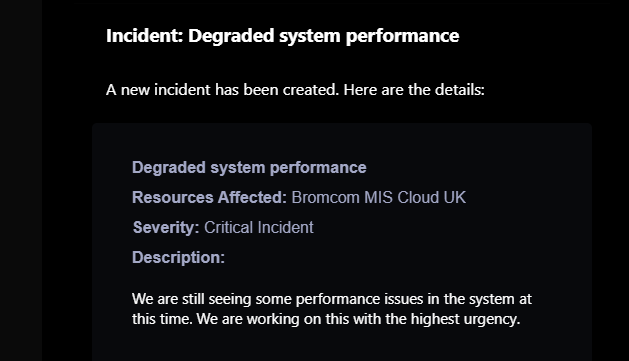Click the "Severity:" label
The height and width of the screenshot is (361, 629).
(x=166, y=227)
